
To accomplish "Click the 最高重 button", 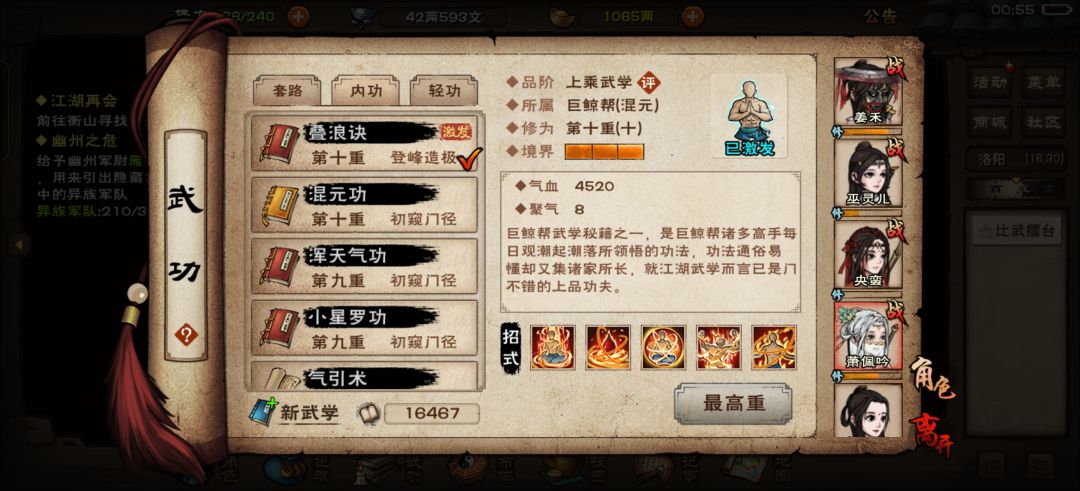I will click(x=733, y=404).
